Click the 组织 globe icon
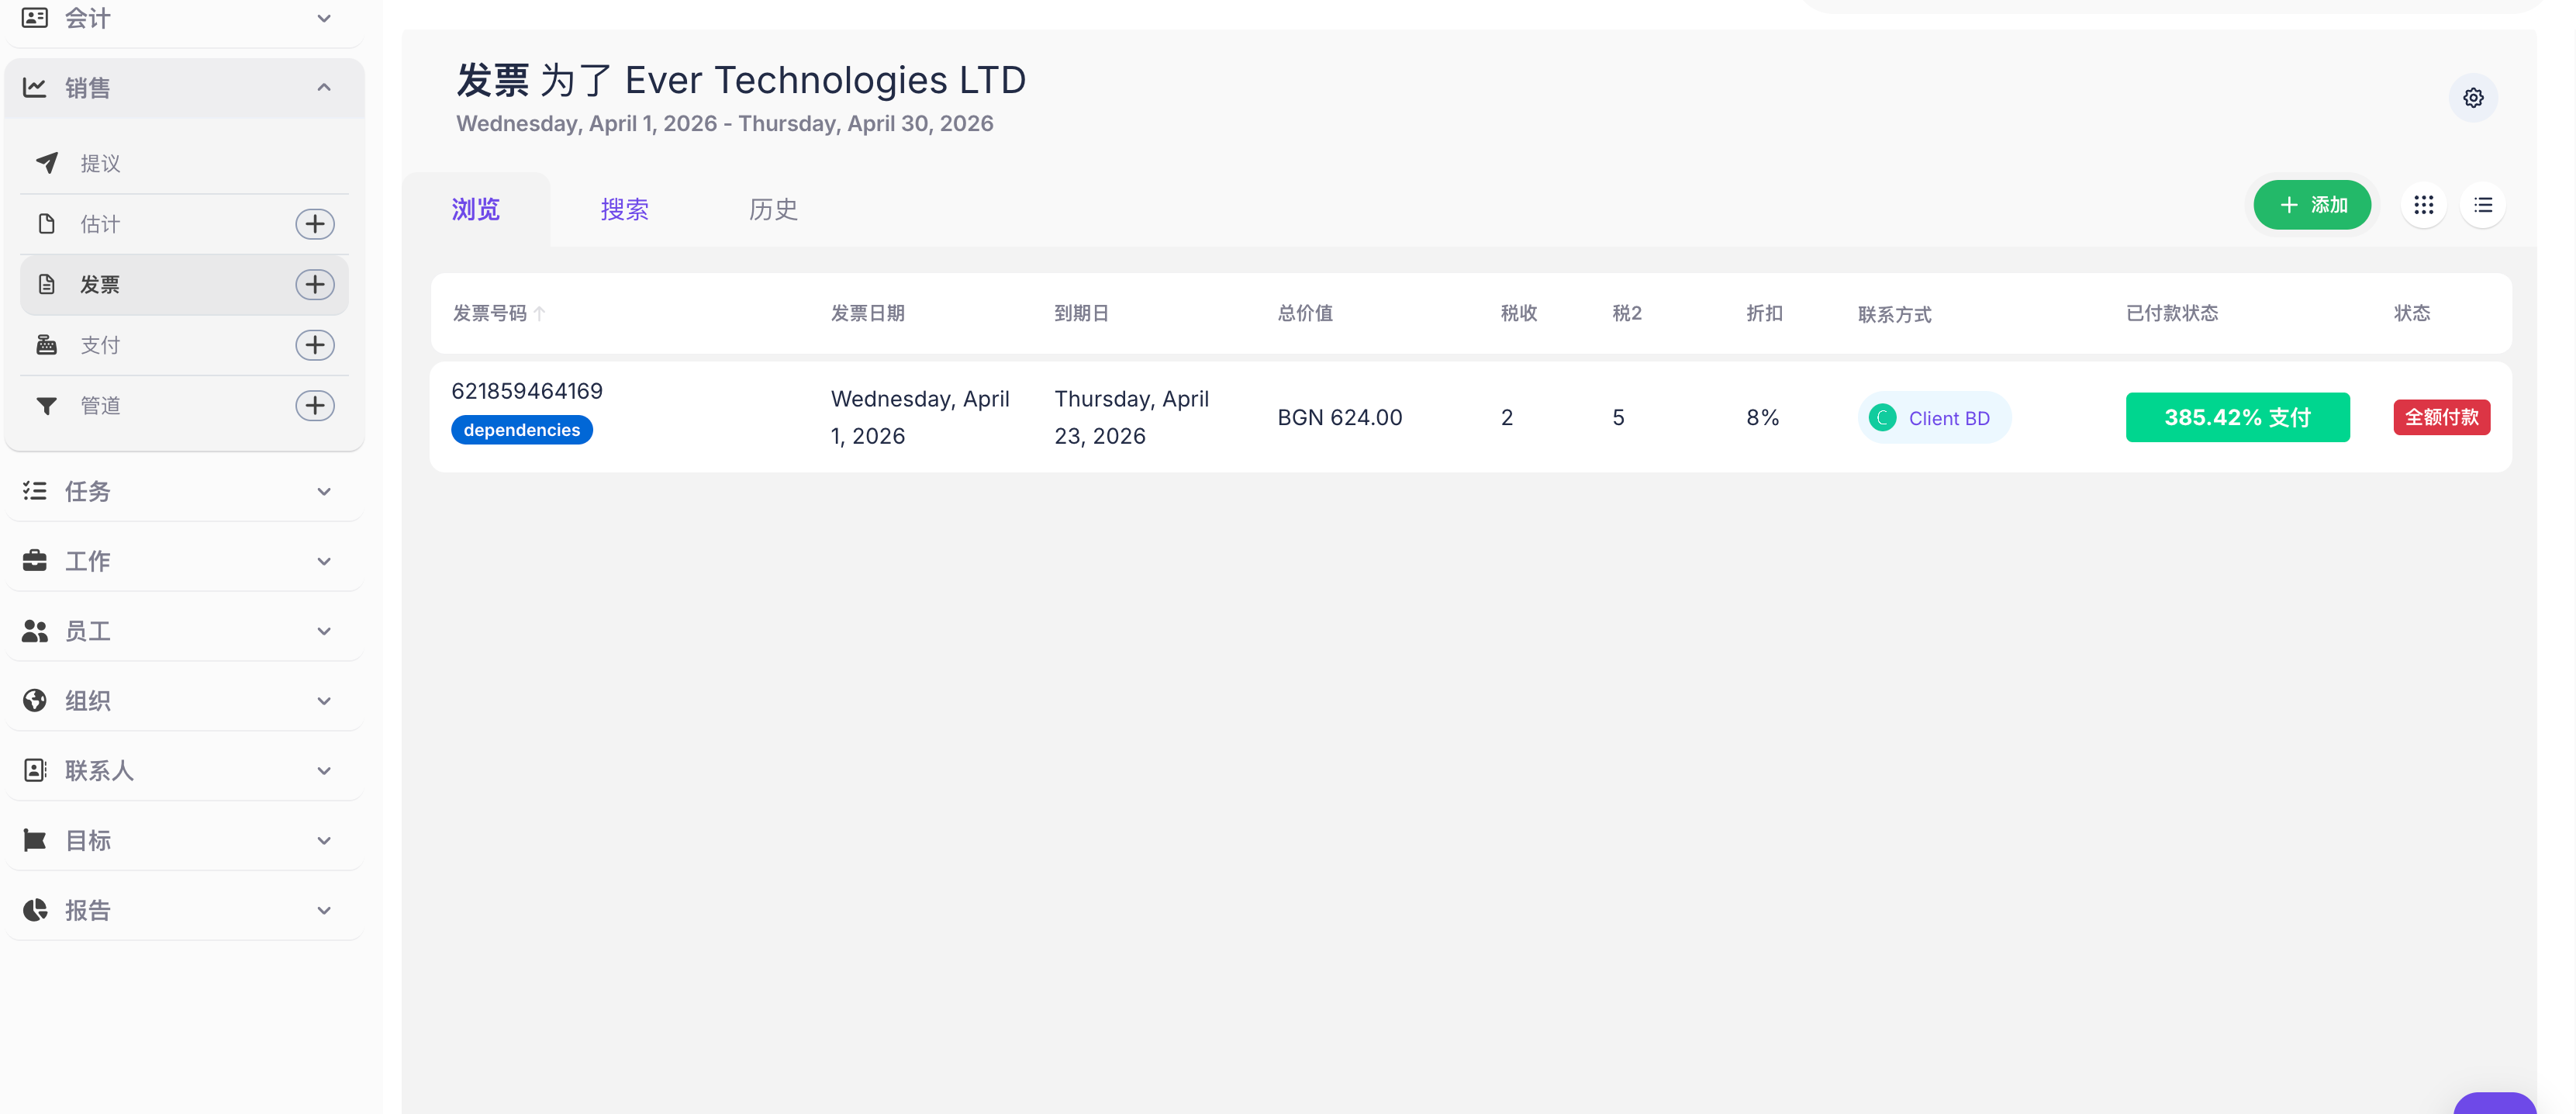Image resolution: width=2576 pixels, height=1114 pixels. pos(35,701)
